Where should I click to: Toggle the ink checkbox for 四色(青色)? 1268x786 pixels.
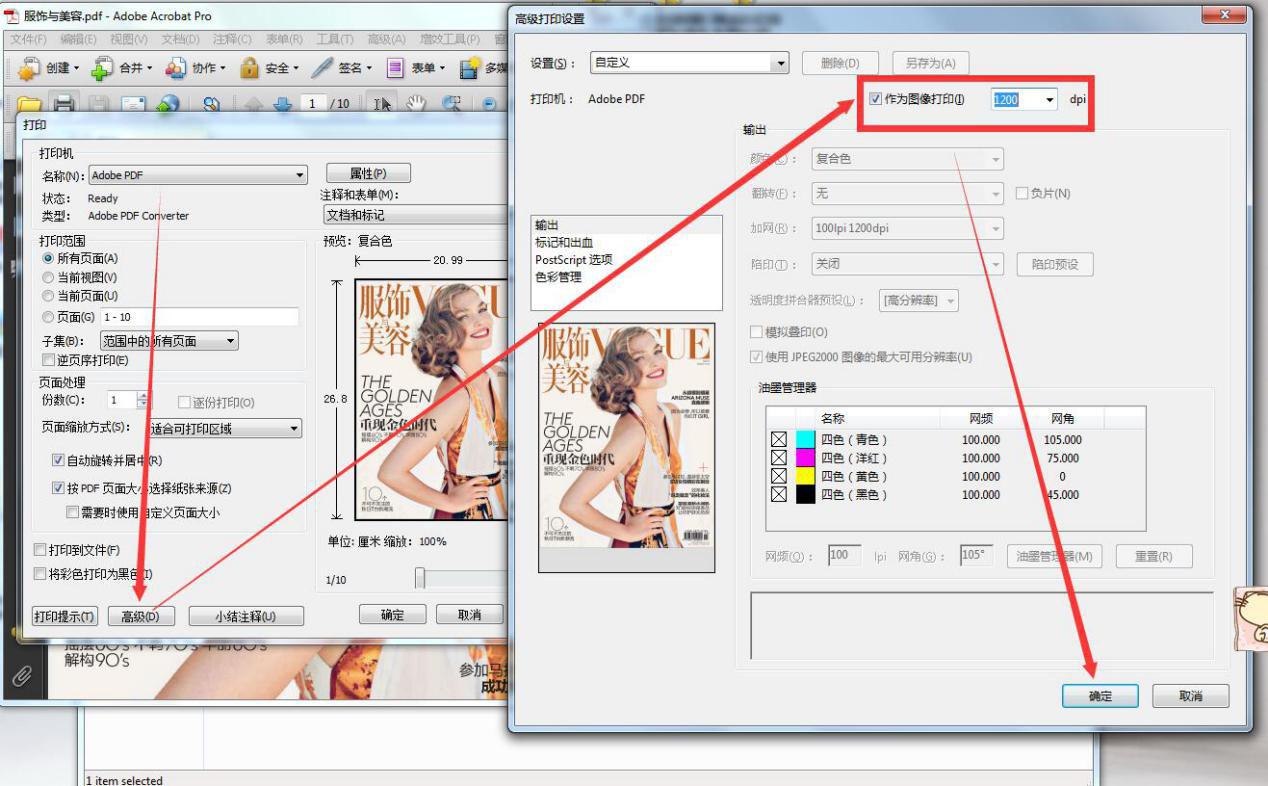tap(778, 440)
